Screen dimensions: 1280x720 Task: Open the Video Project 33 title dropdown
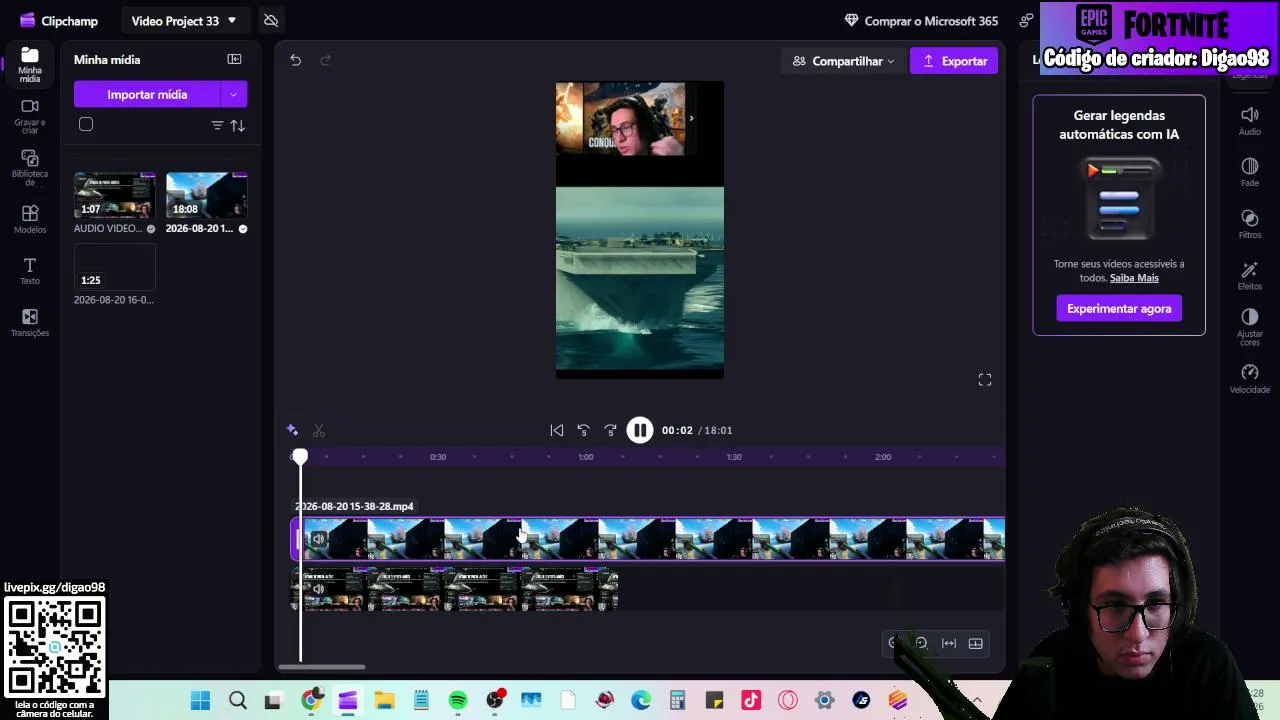(x=184, y=20)
